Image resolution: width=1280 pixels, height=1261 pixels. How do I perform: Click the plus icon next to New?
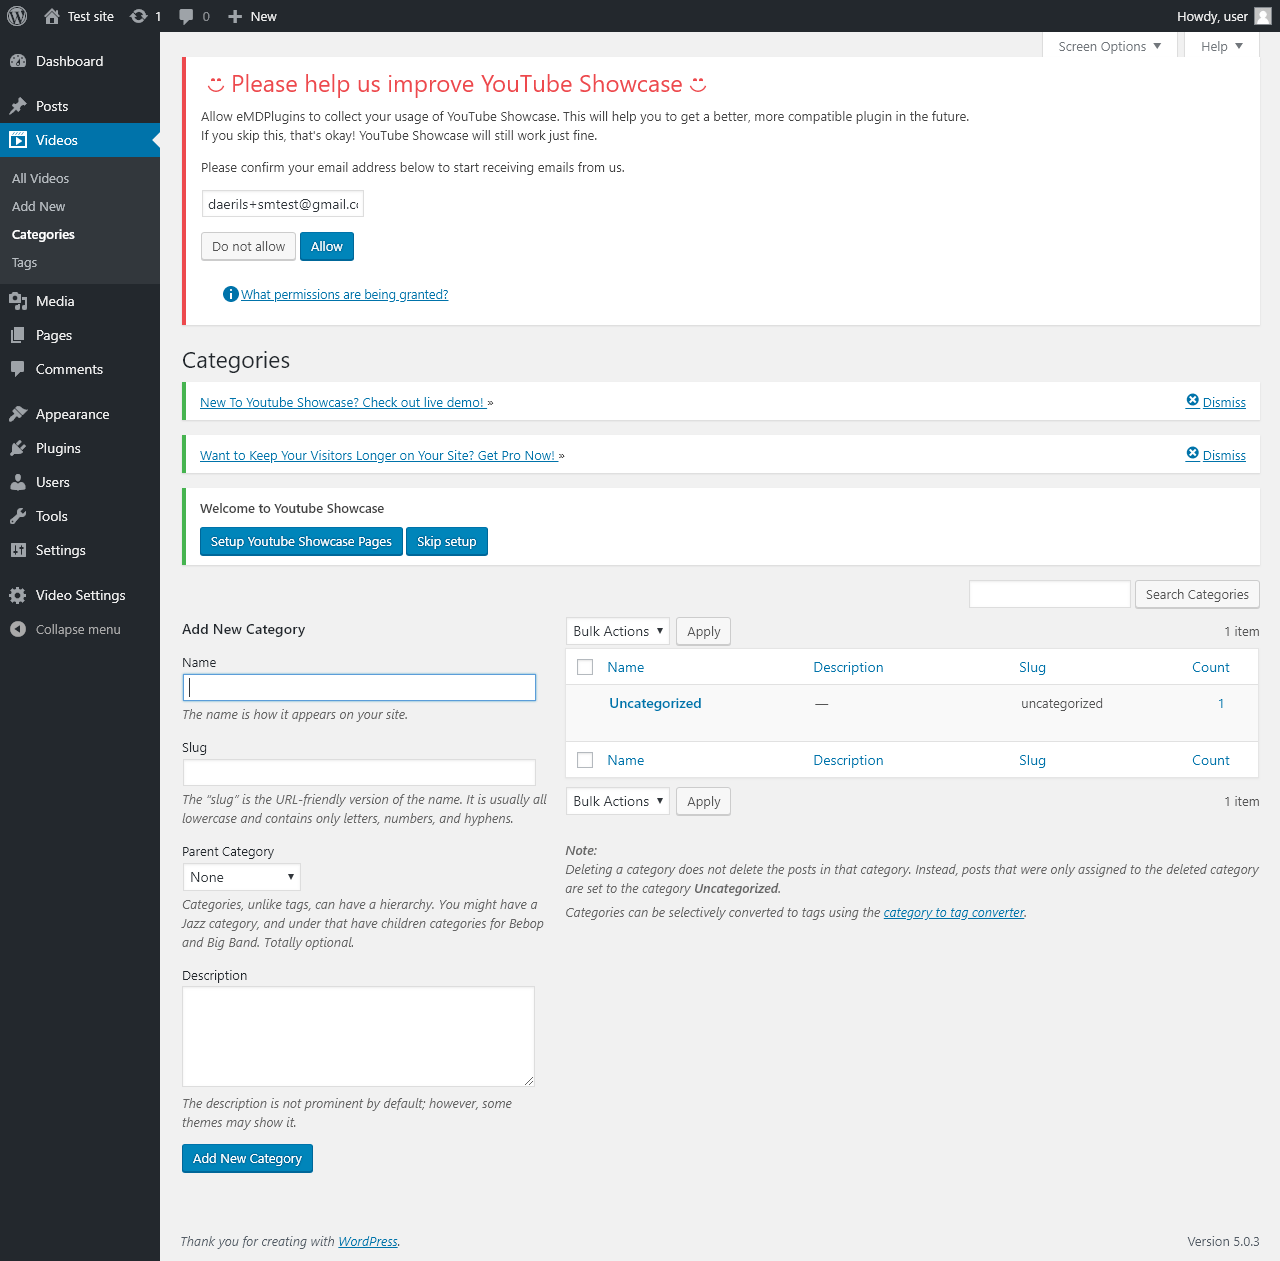pyautogui.click(x=235, y=16)
